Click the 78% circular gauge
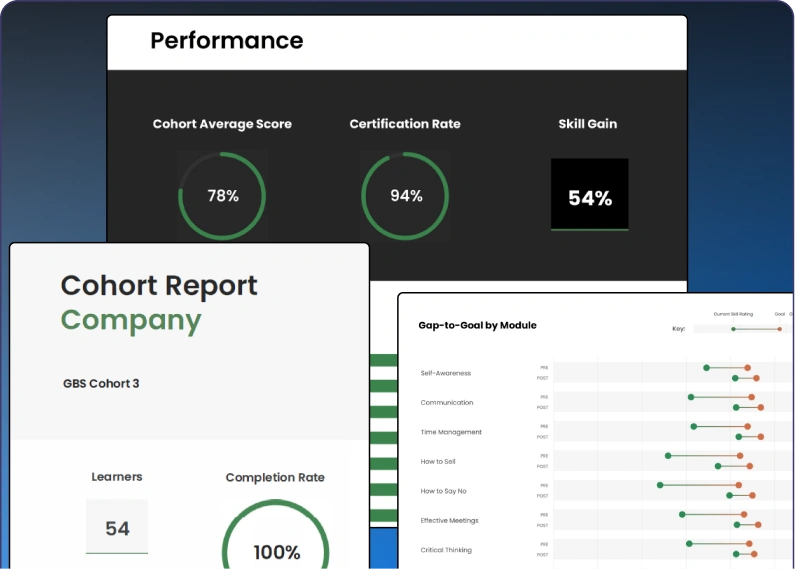Image resolution: width=795 pixels, height=569 pixels. tap(222, 196)
